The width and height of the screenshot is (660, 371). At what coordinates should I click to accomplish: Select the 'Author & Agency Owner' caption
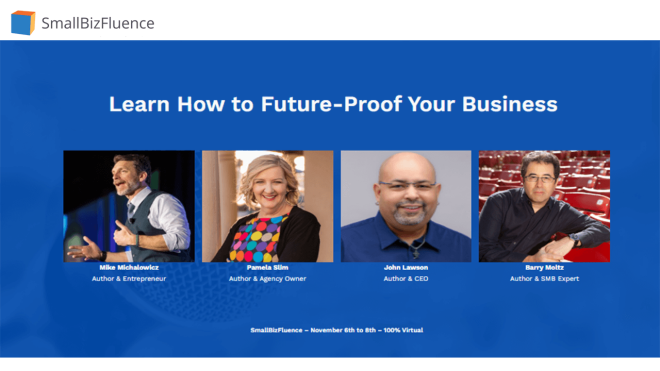click(267, 278)
